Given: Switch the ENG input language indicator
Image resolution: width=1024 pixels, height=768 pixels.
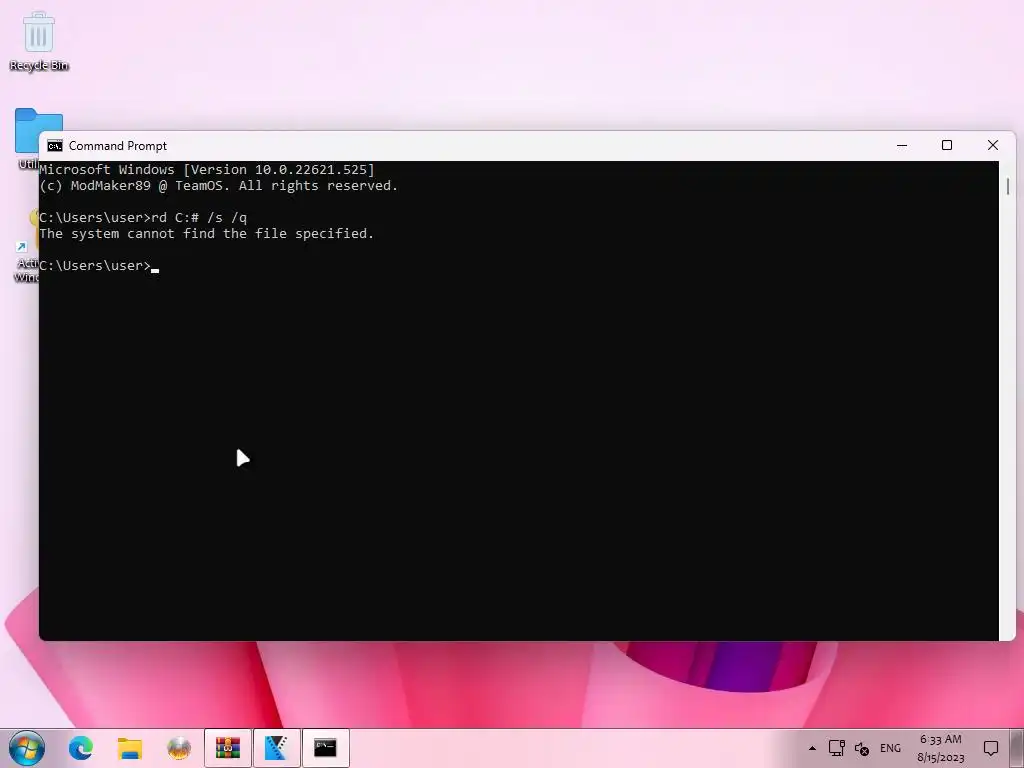Looking at the screenshot, I should point(890,748).
